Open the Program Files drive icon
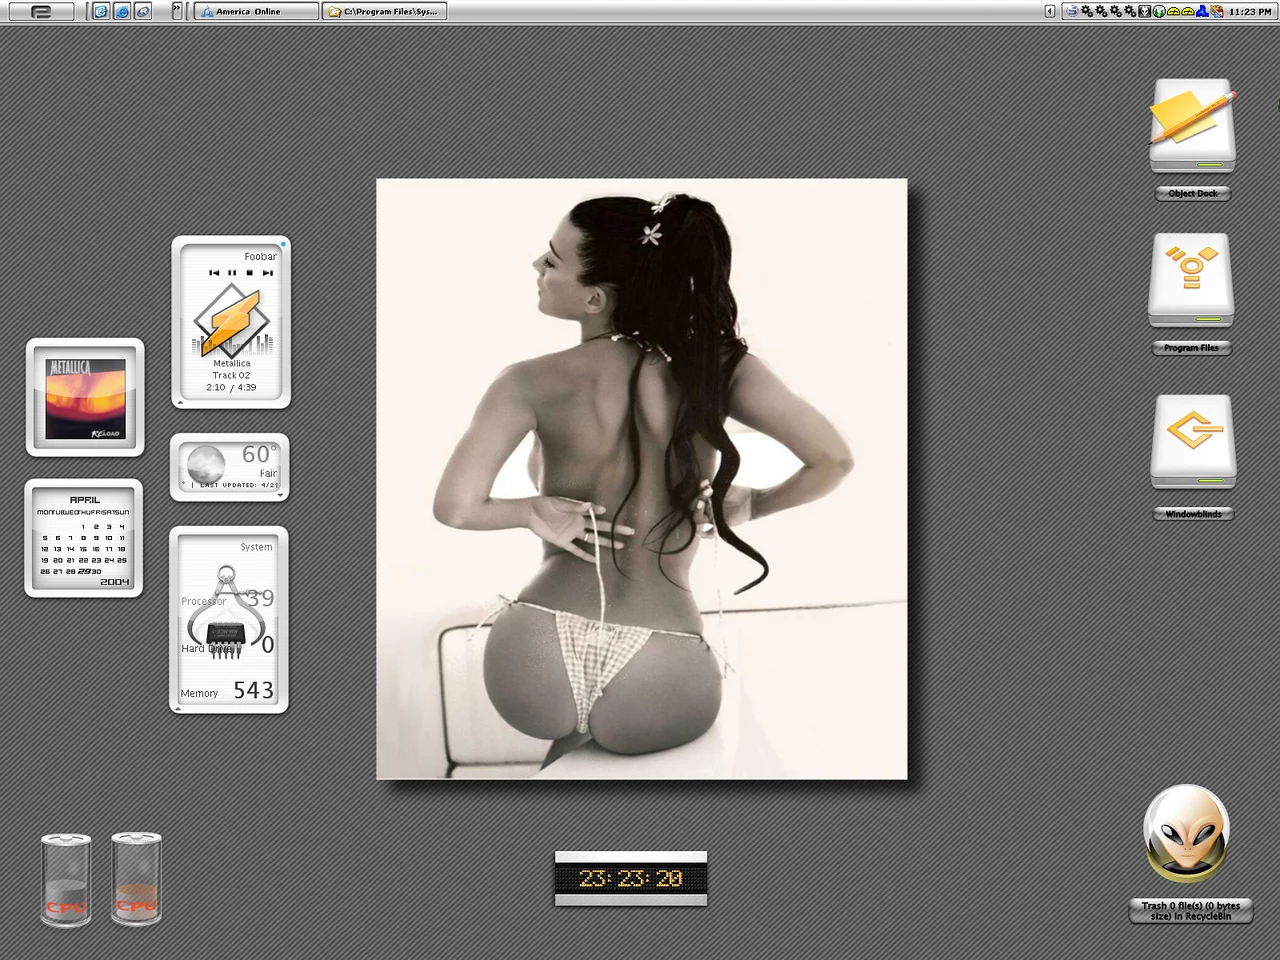Screen dimensions: 1280x960 [x=1191, y=280]
